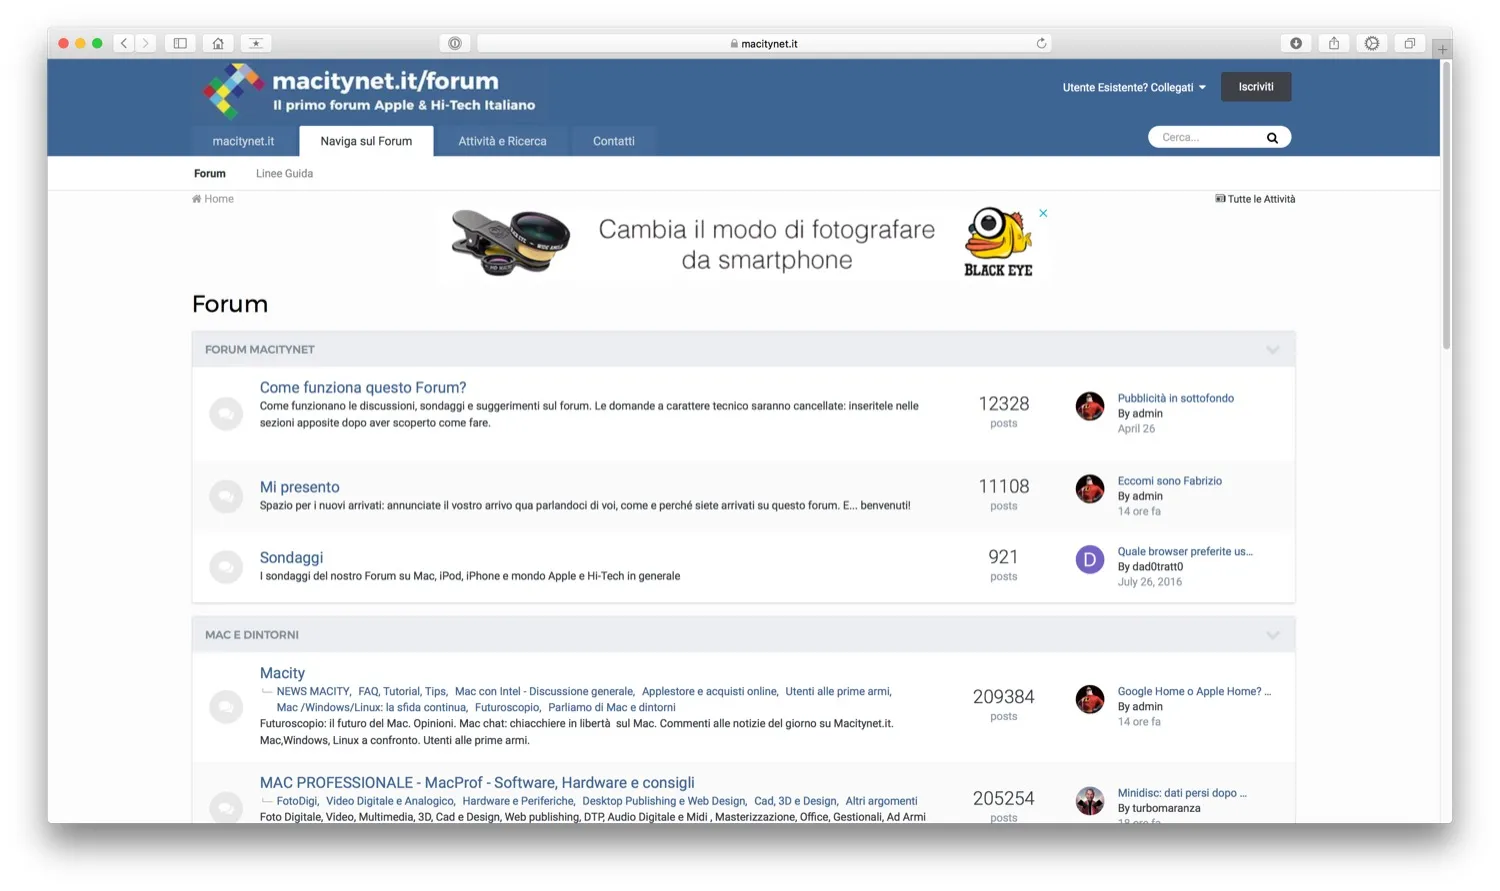Viewport: 1500px width, 891px height.
Task: Click speech bubble icon for Sondaggi
Action: pos(226,567)
